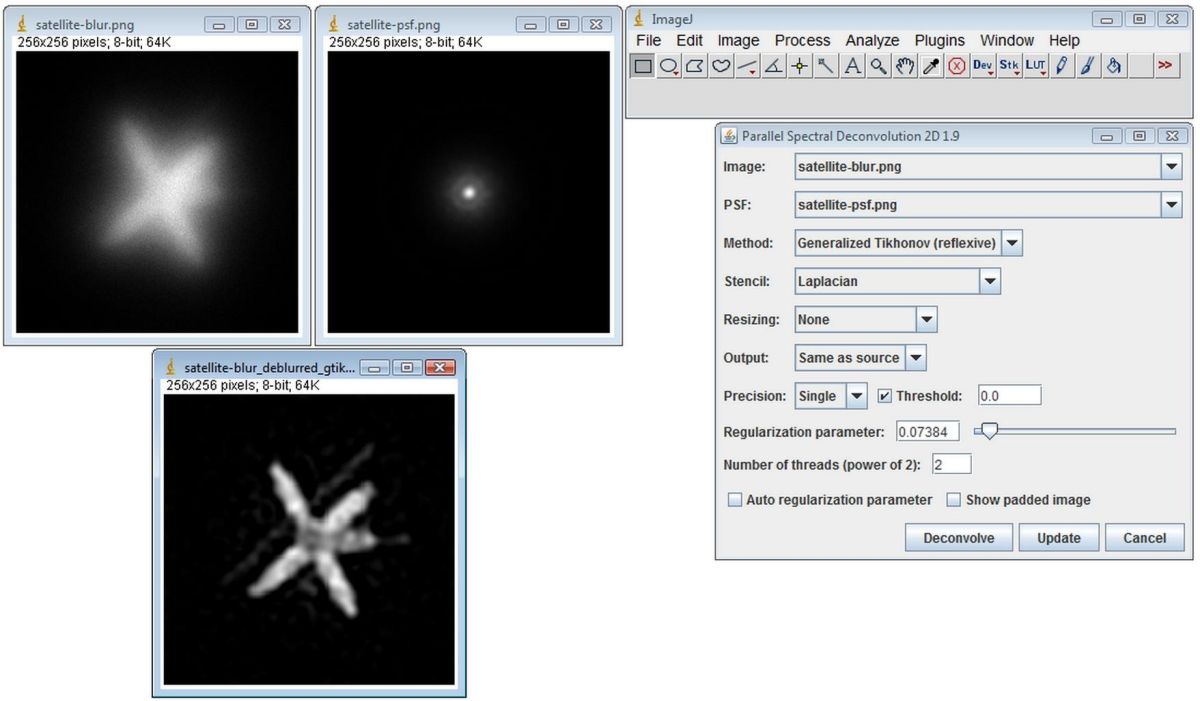Open the File menu in ImageJ

(648, 40)
